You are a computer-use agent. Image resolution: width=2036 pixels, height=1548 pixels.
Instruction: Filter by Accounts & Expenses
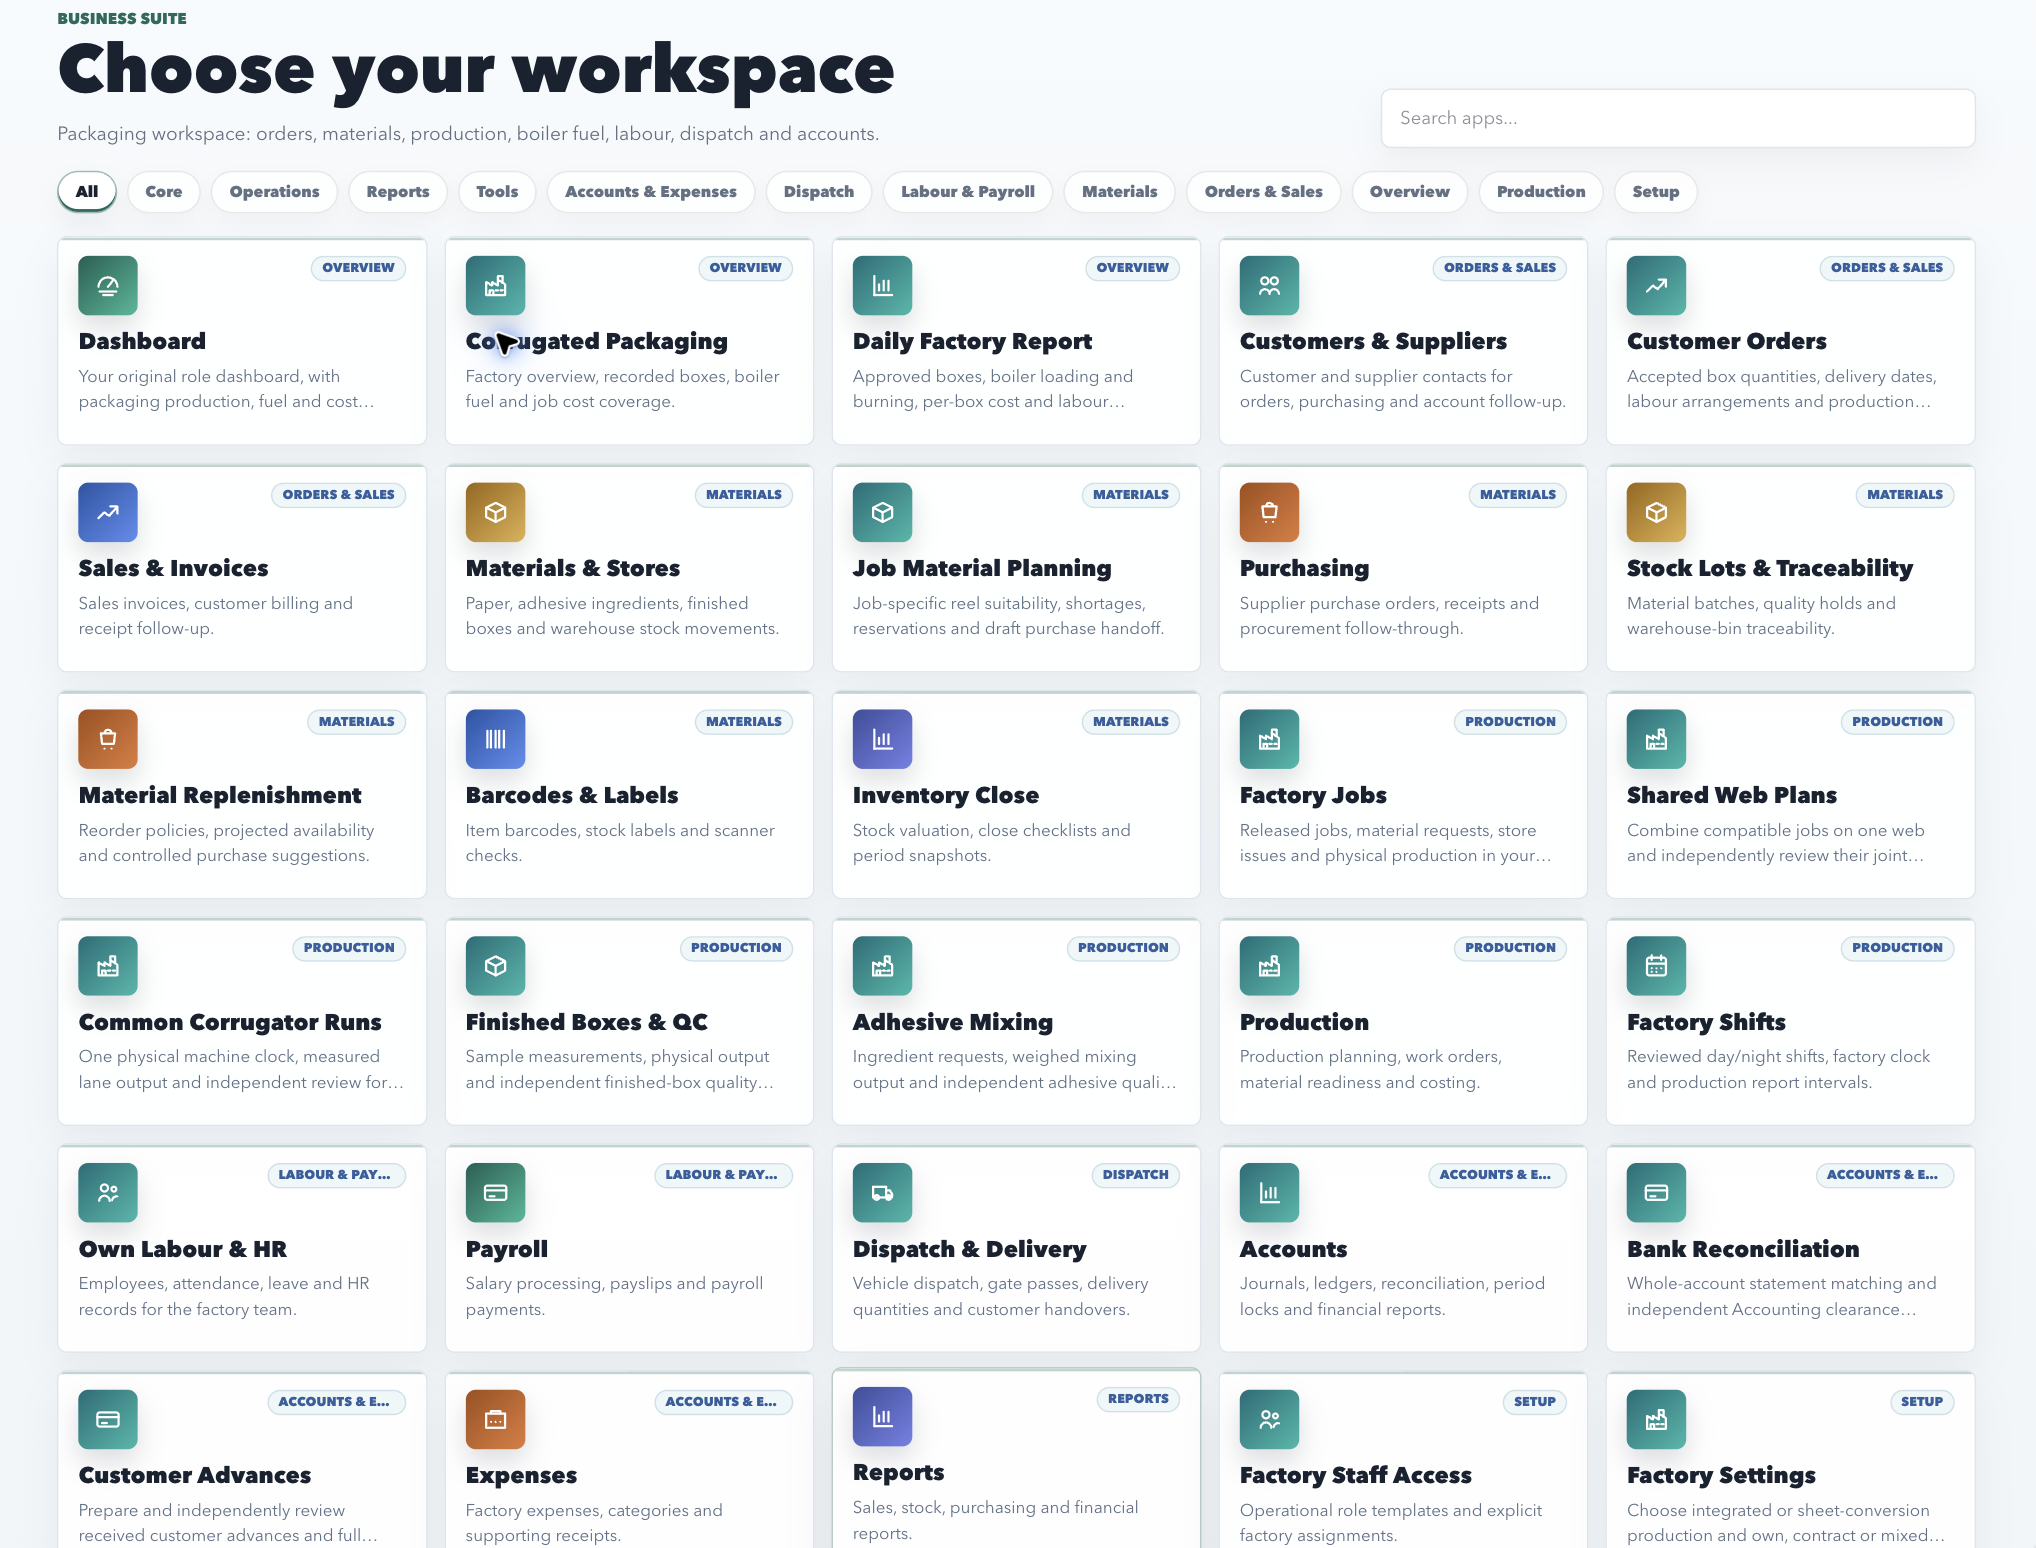pyautogui.click(x=651, y=192)
